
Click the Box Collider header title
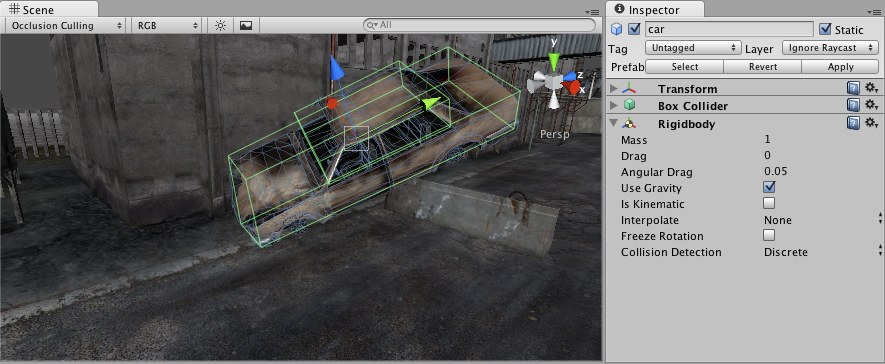[x=693, y=106]
